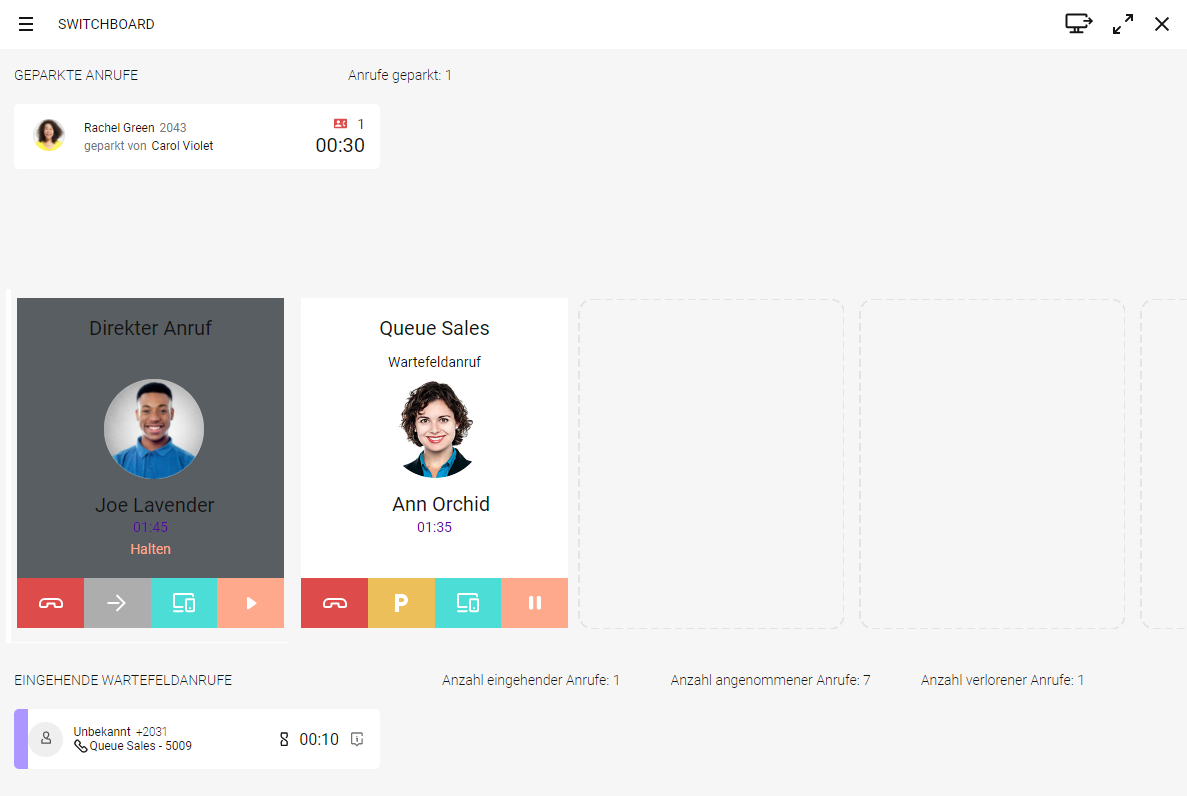This screenshot has width=1187, height=796.
Task: Close the Switchboard window
Action: click(1162, 24)
